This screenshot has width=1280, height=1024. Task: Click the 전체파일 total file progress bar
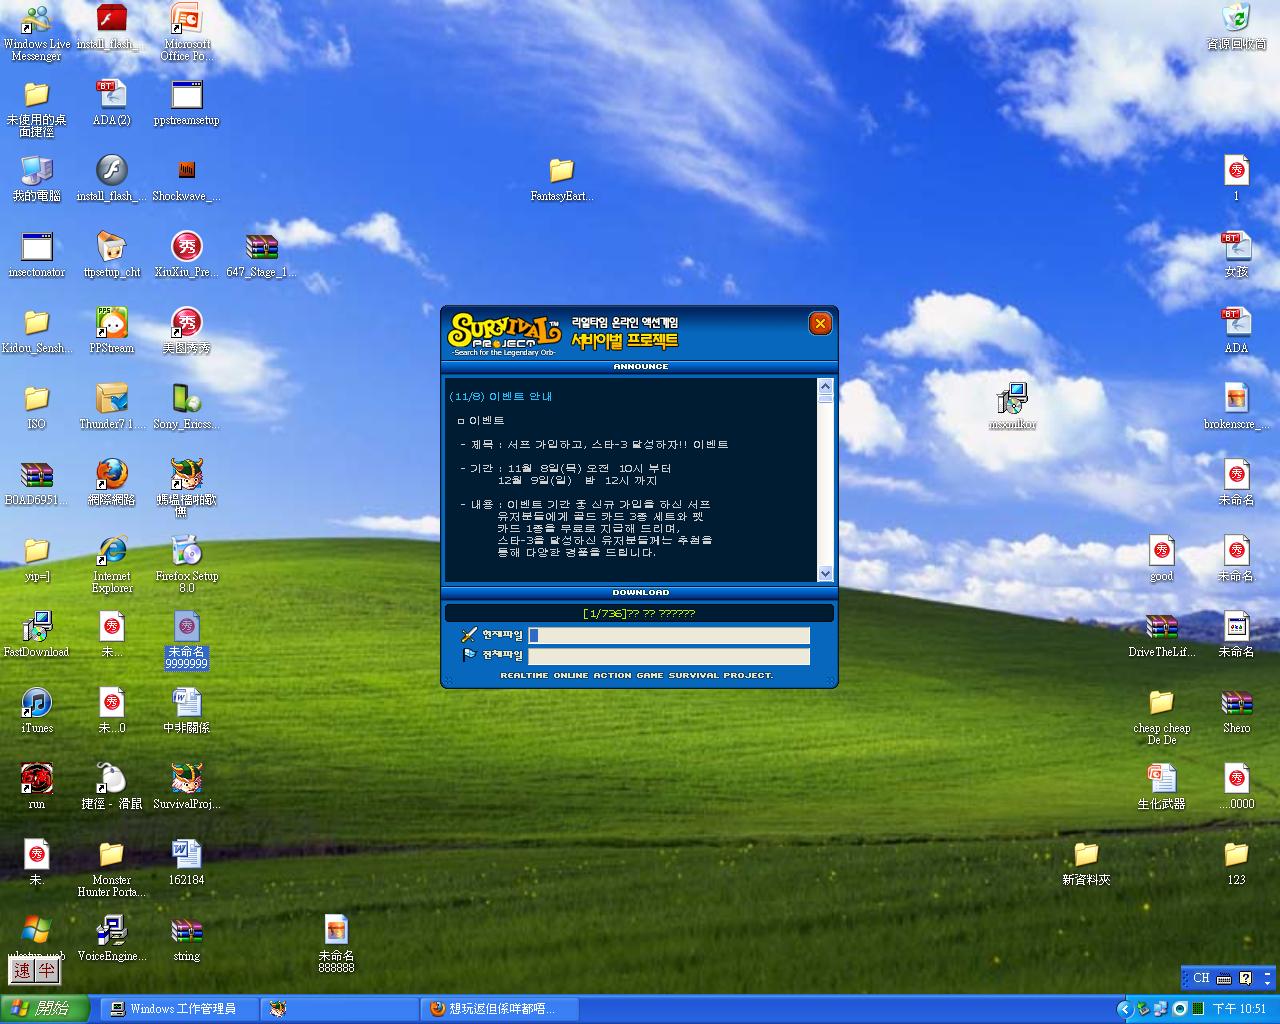(669, 656)
